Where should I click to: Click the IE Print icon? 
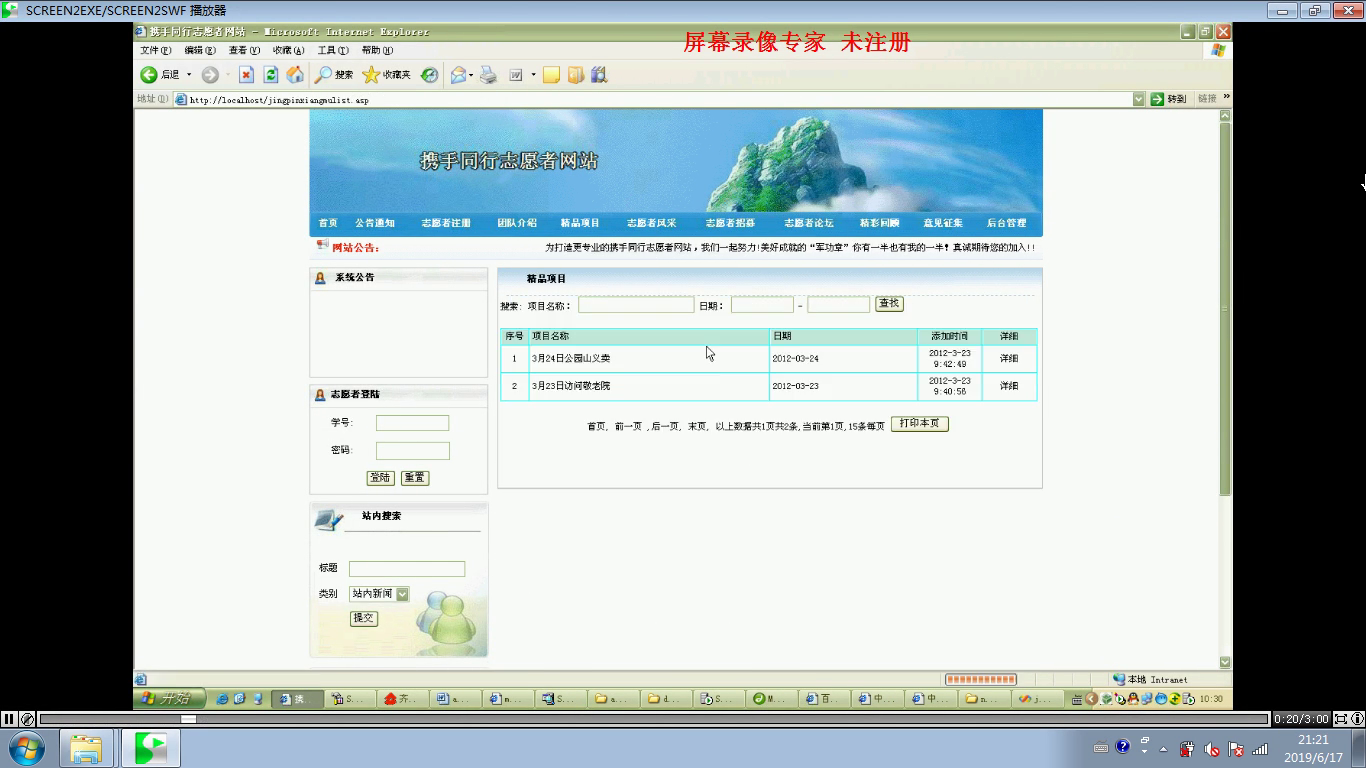488,75
